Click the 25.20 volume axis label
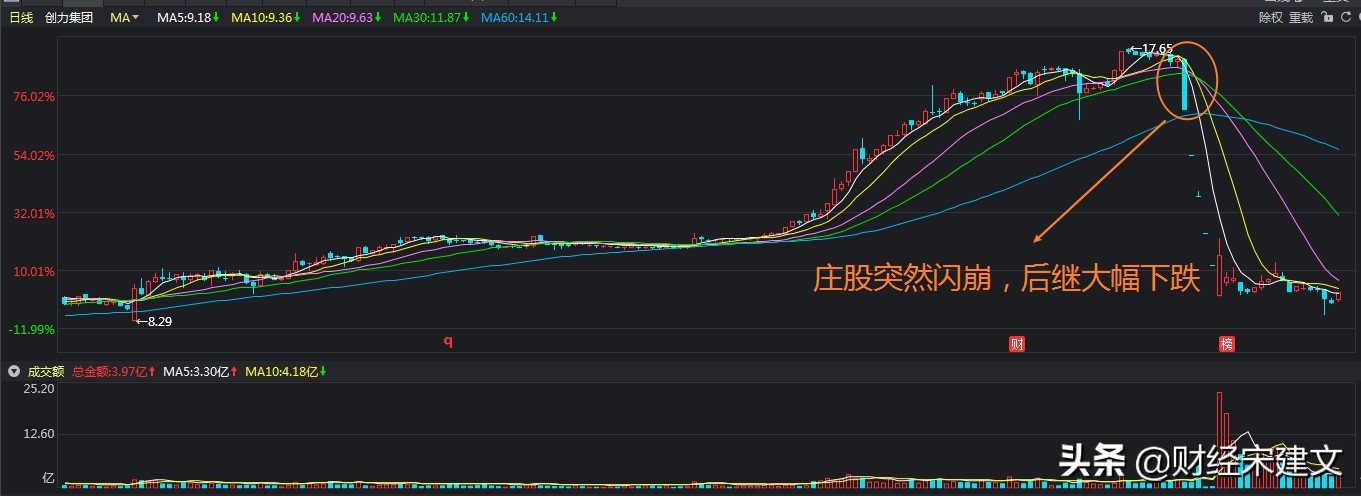The width and height of the screenshot is (1361, 496). pyautogui.click(x=39, y=388)
